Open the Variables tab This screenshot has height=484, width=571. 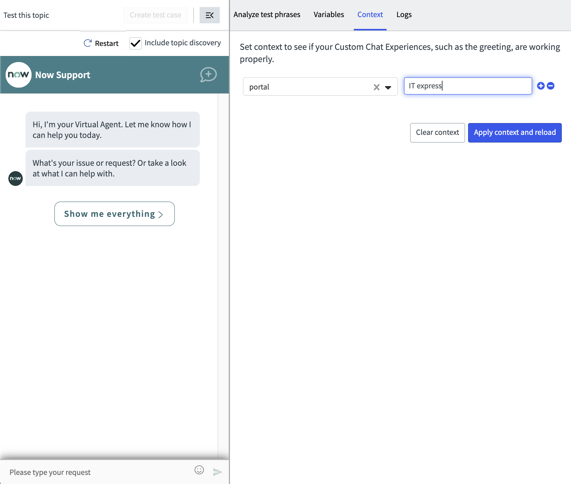click(328, 15)
